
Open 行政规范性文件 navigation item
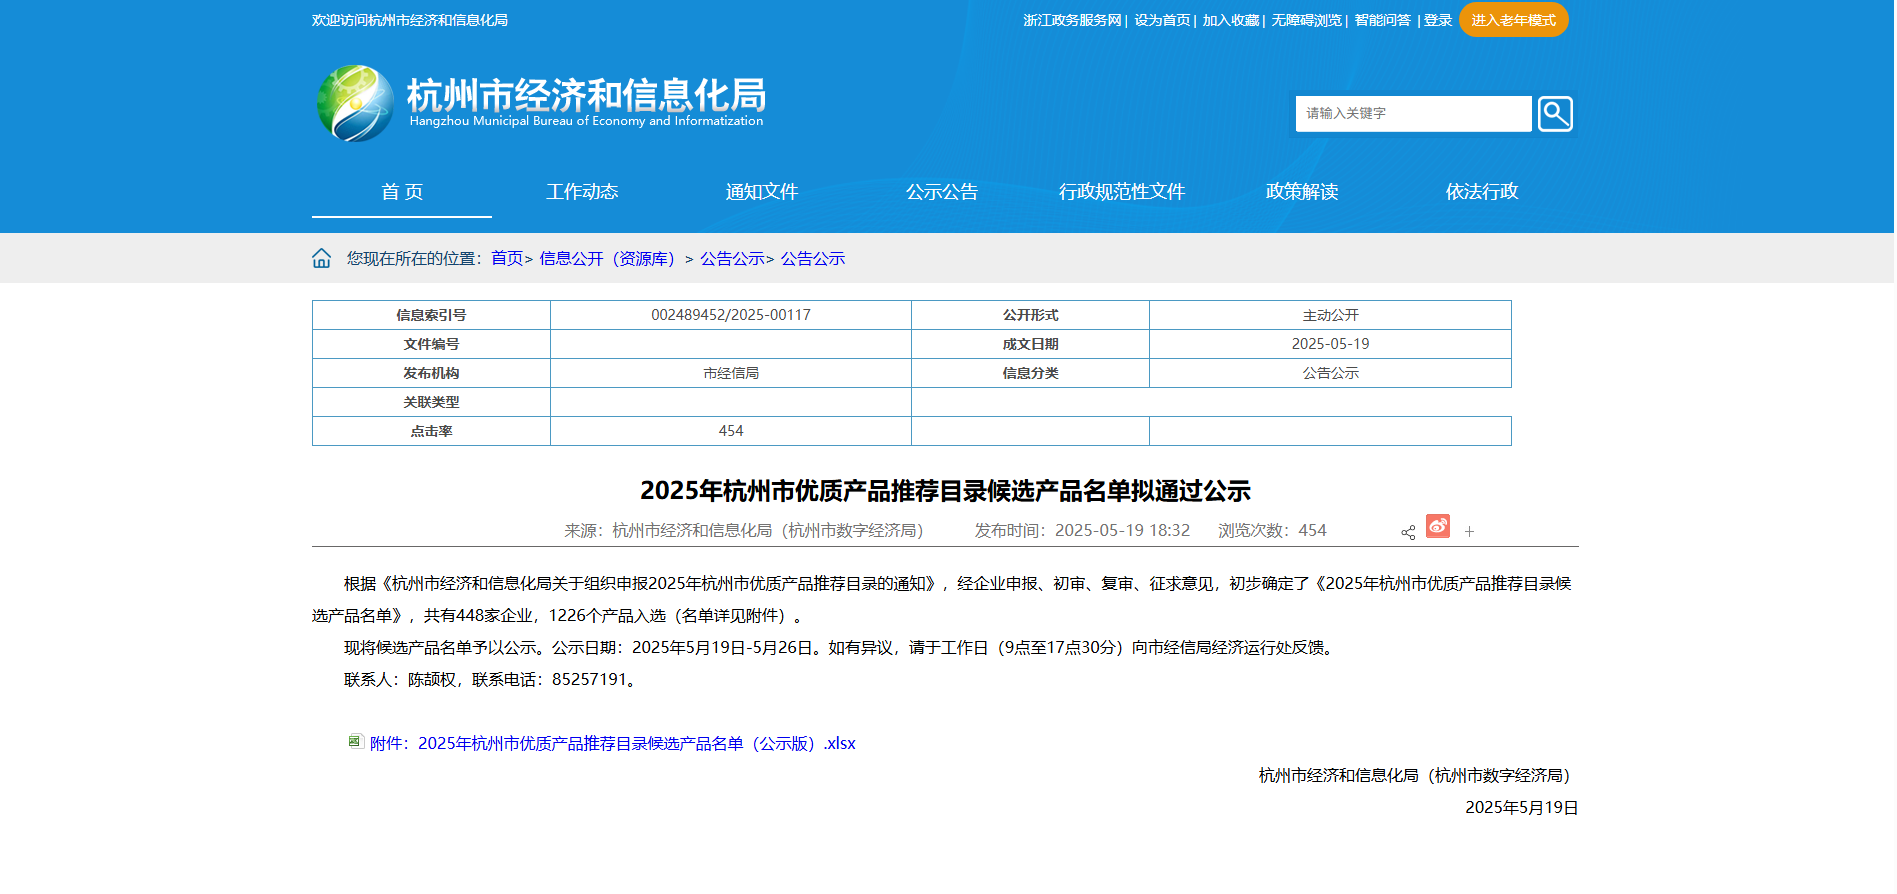click(x=1122, y=192)
